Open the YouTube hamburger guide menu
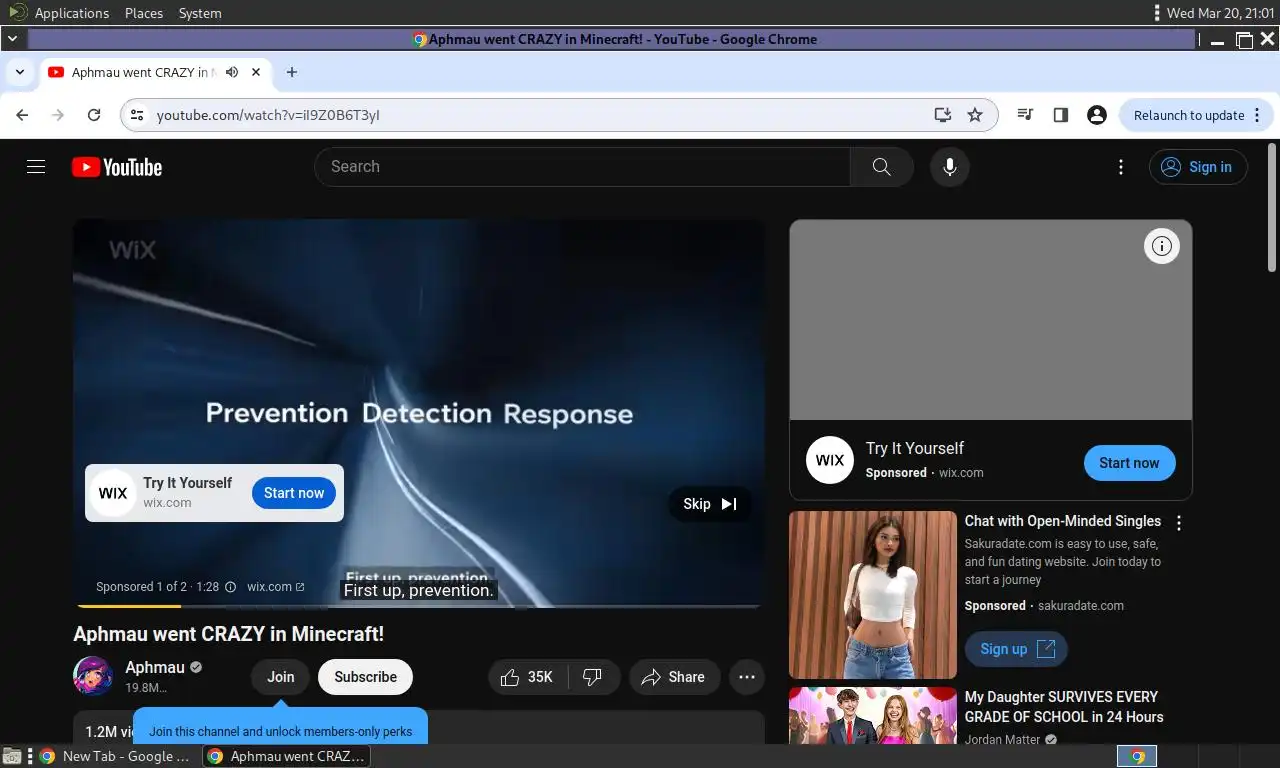 36,167
